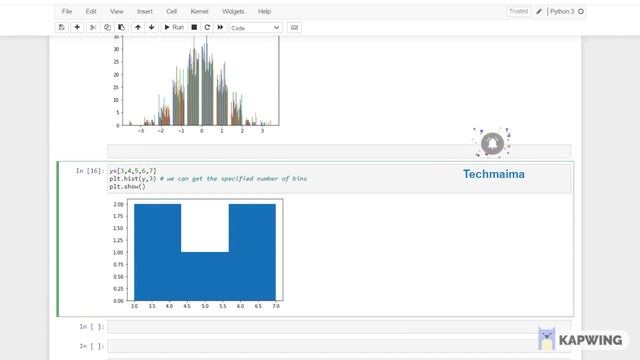640x360 pixels.
Task: Restart kernel and rerun all with the fast-forward icon
Action: click(220, 27)
